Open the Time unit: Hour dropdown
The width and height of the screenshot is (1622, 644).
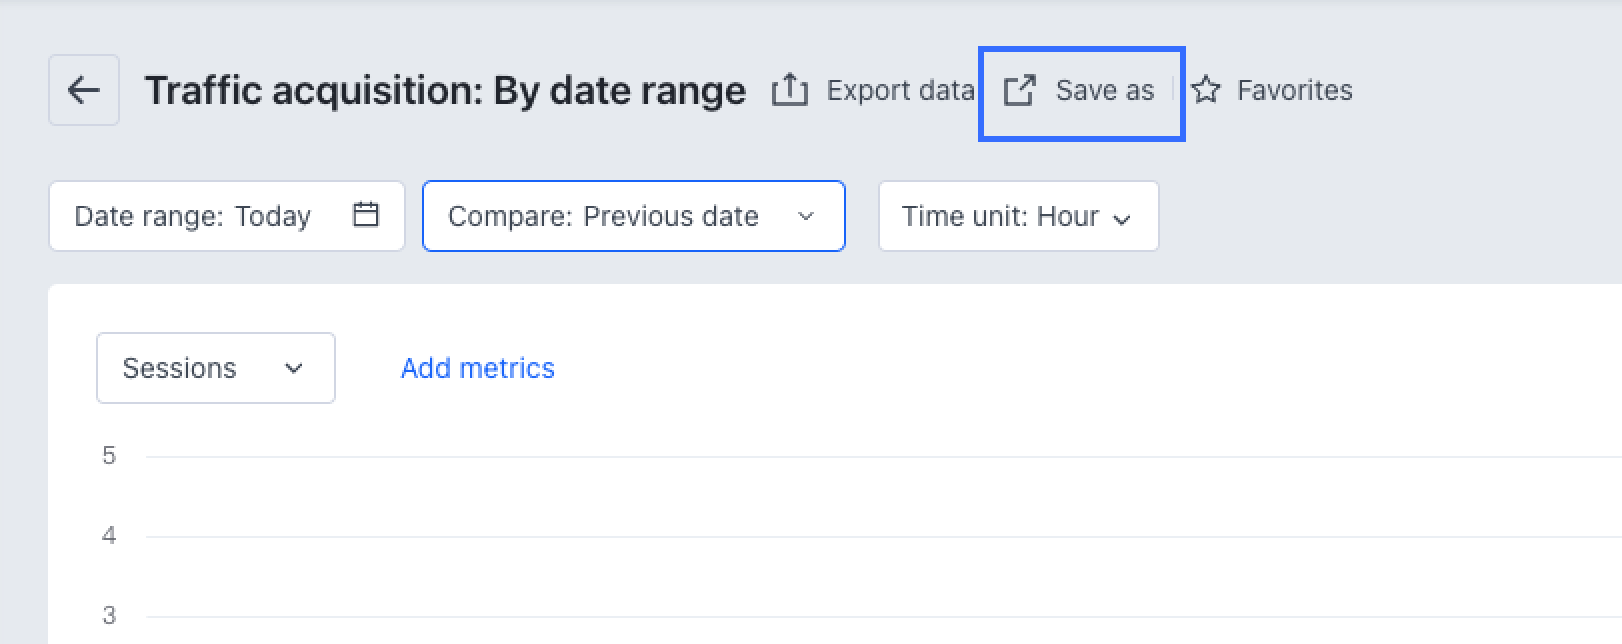point(1000,216)
